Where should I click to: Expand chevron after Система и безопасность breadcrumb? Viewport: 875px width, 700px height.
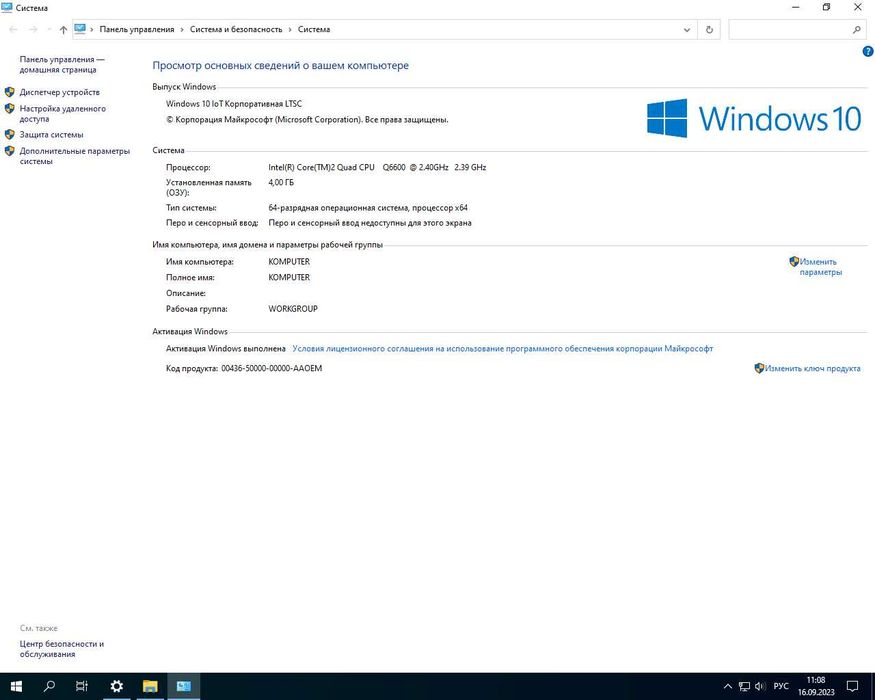coord(290,30)
